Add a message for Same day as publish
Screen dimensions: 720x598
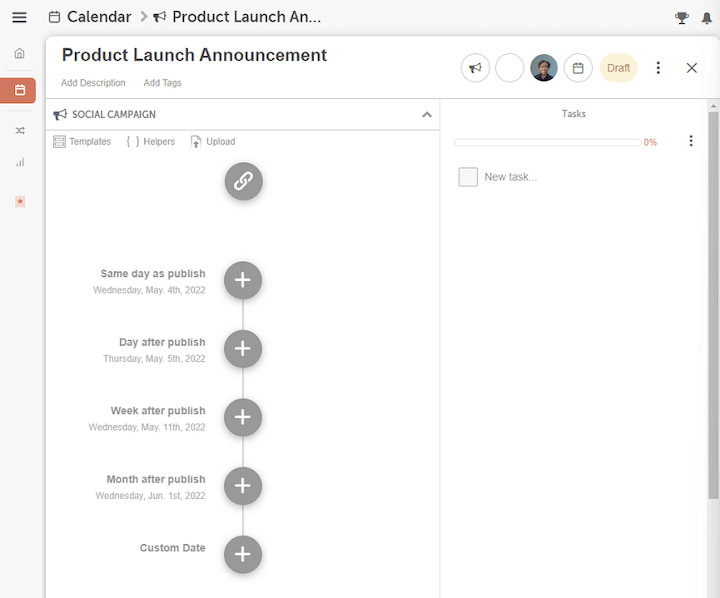(243, 281)
